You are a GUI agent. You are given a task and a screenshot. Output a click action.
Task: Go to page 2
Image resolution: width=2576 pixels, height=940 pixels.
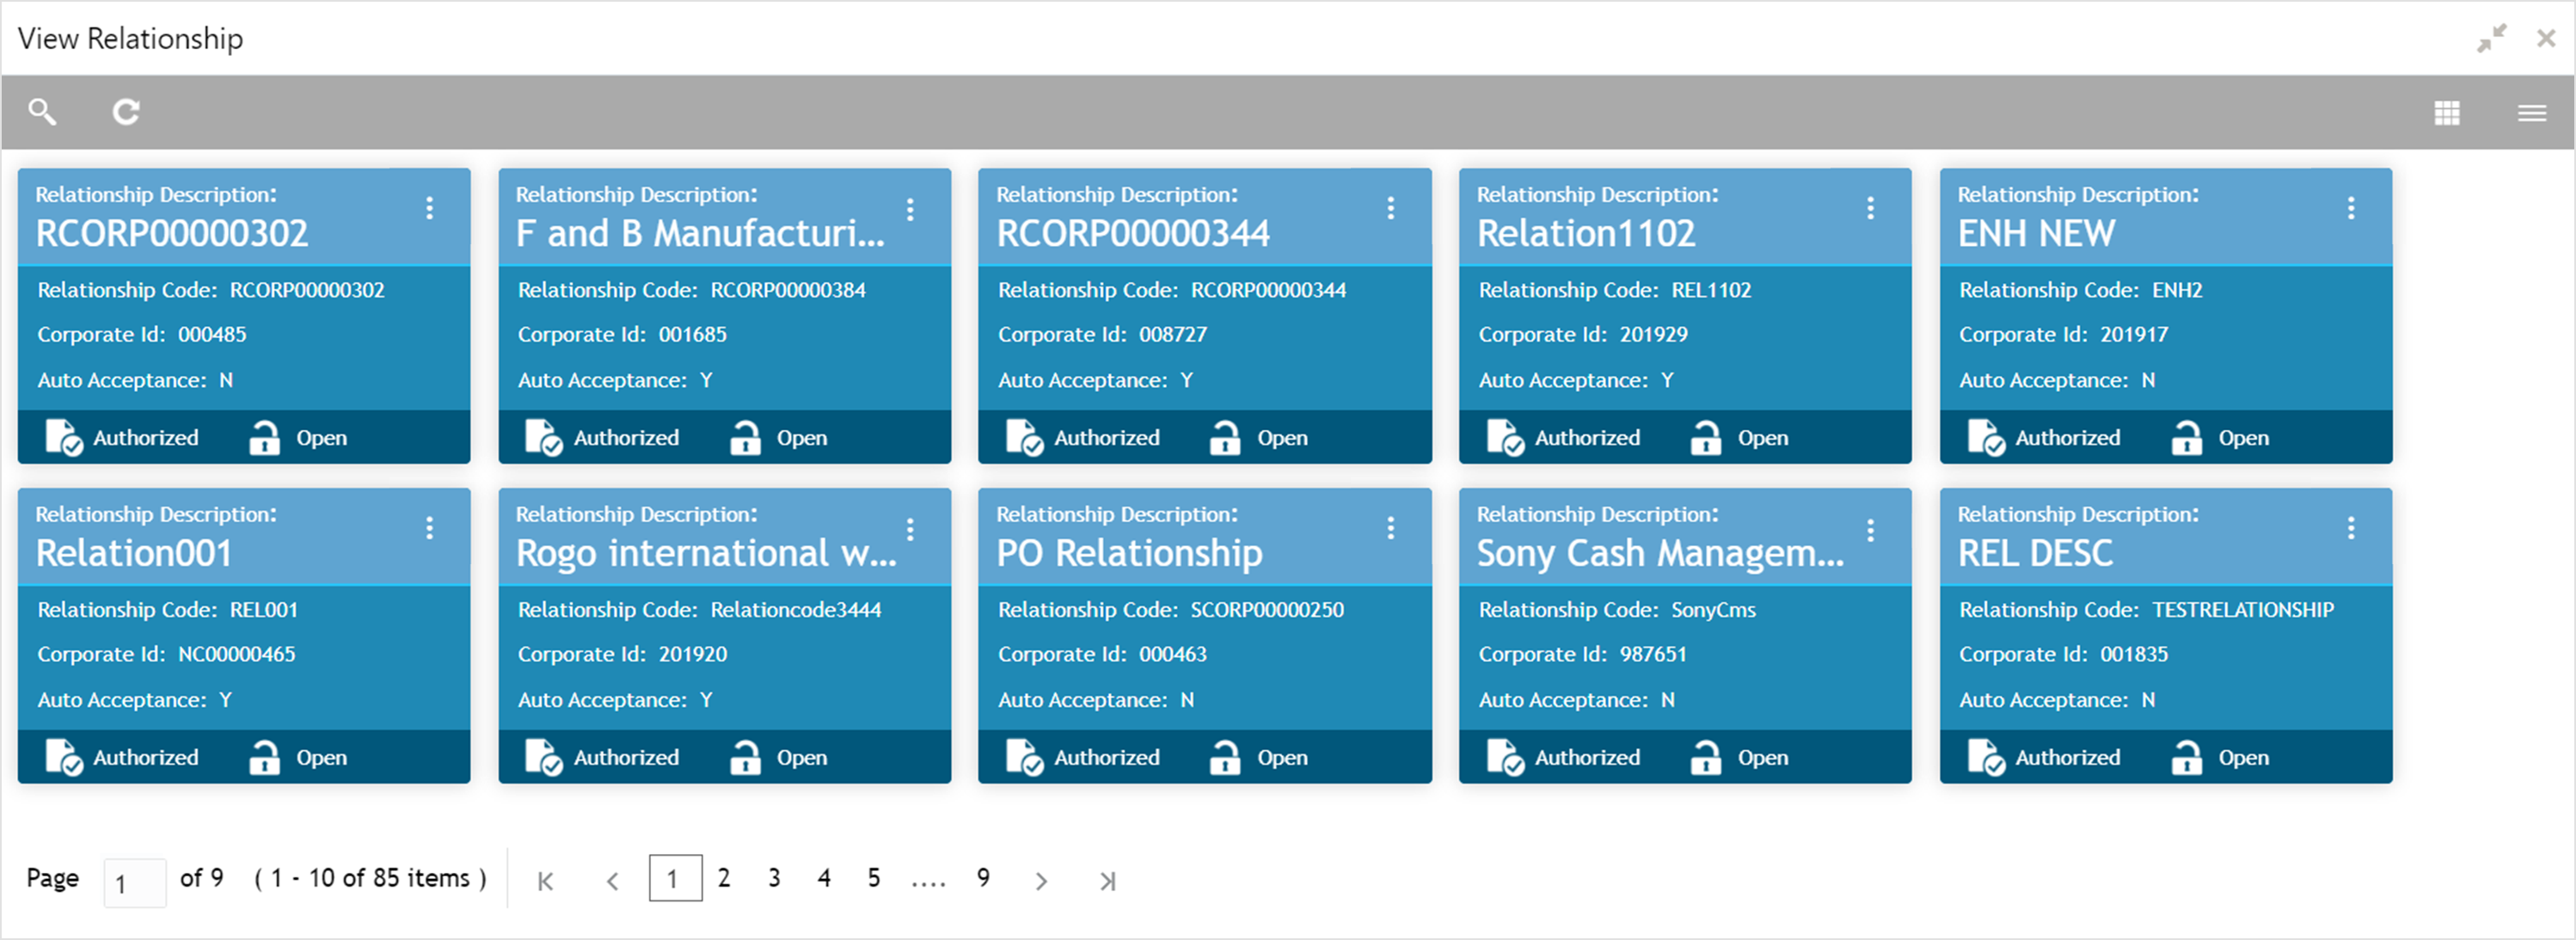(x=724, y=878)
